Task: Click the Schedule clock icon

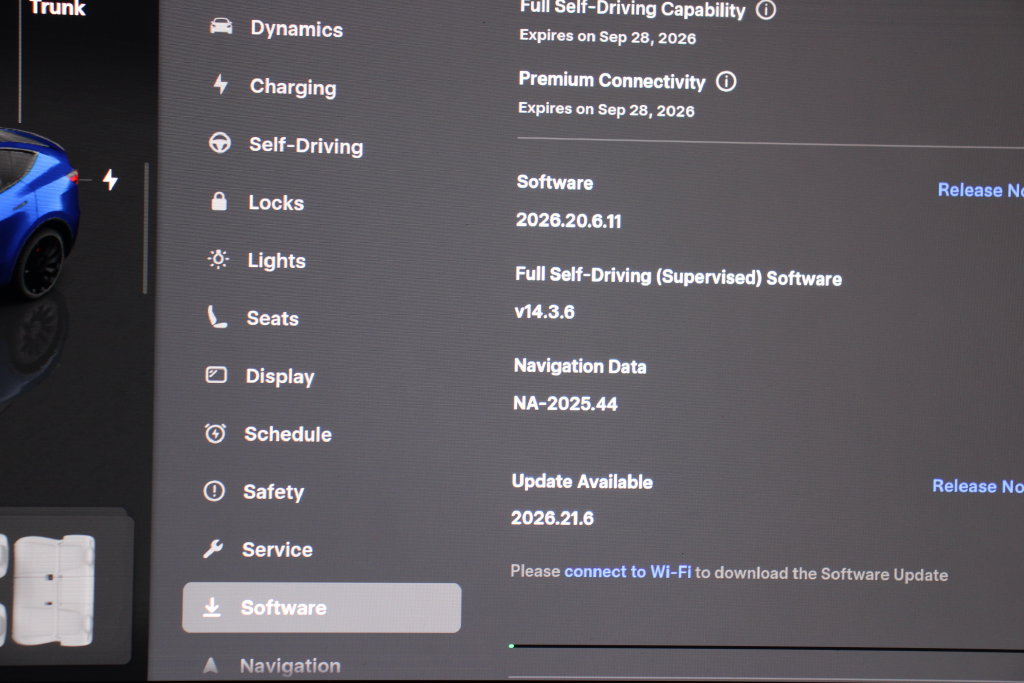Action: 216,433
